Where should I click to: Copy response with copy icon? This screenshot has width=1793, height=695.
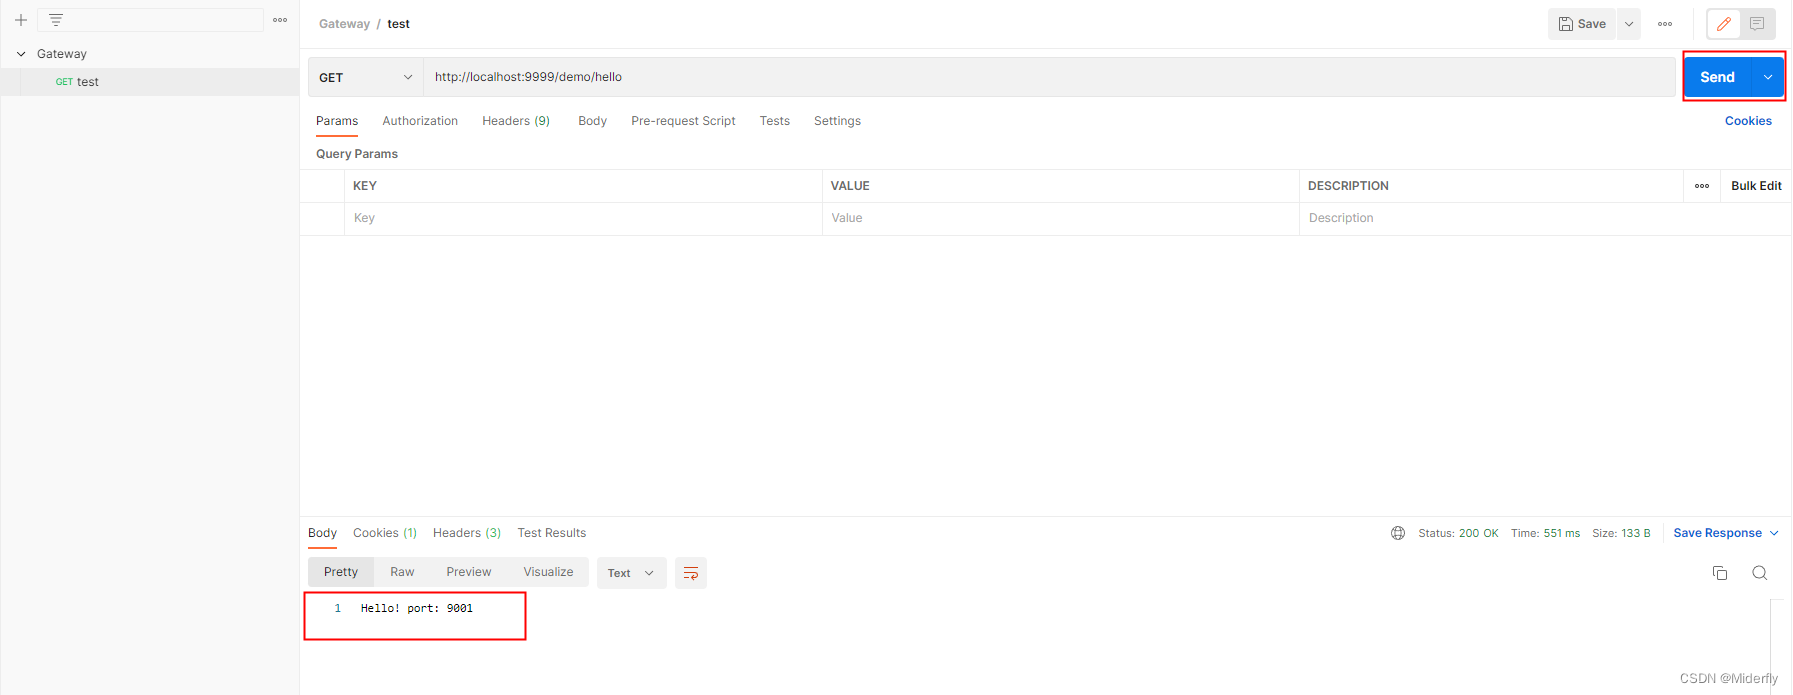tap(1720, 573)
